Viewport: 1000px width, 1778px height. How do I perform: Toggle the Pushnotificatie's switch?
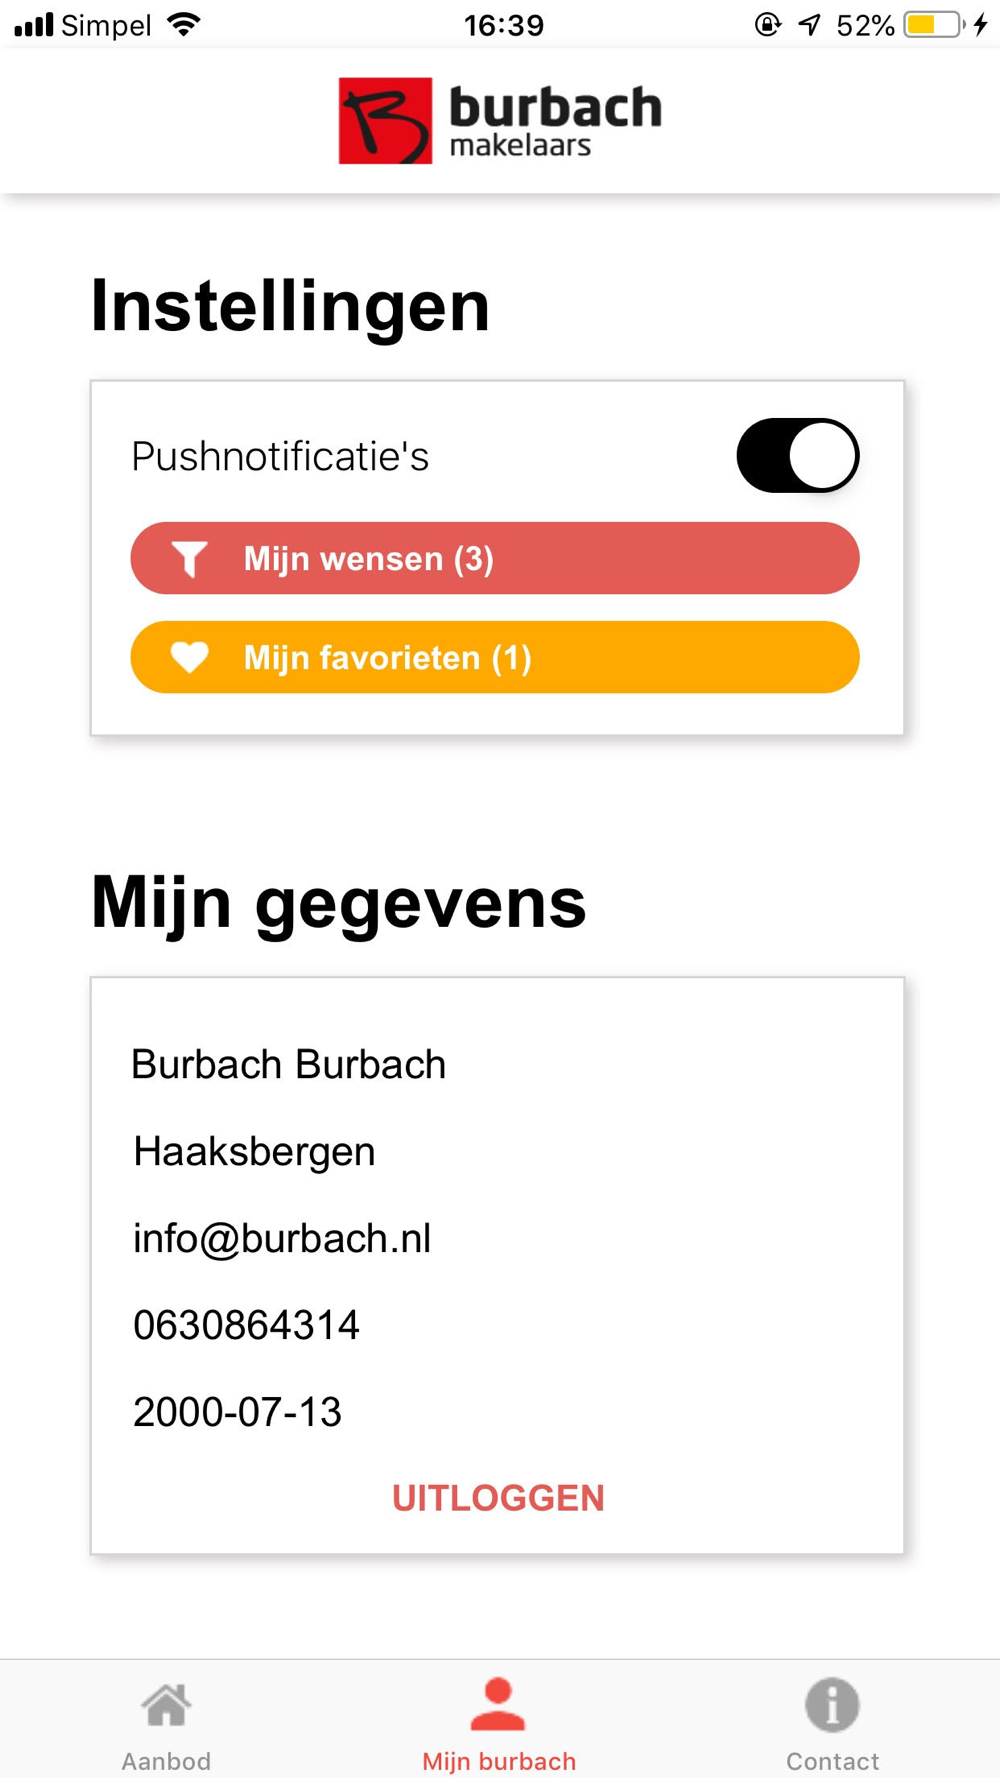pyautogui.click(x=798, y=456)
